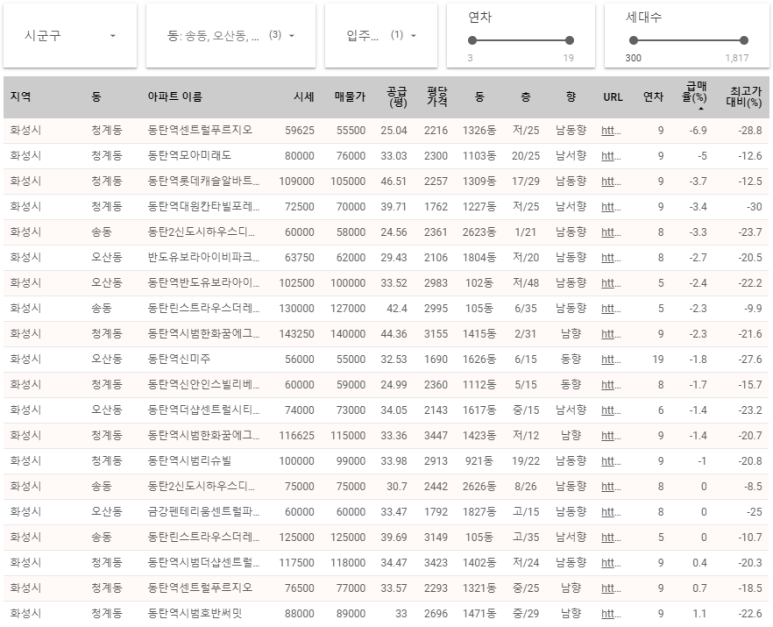
Task: Open the 동 filter dropdown showing 송동, 오산동
Action: tap(231, 35)
